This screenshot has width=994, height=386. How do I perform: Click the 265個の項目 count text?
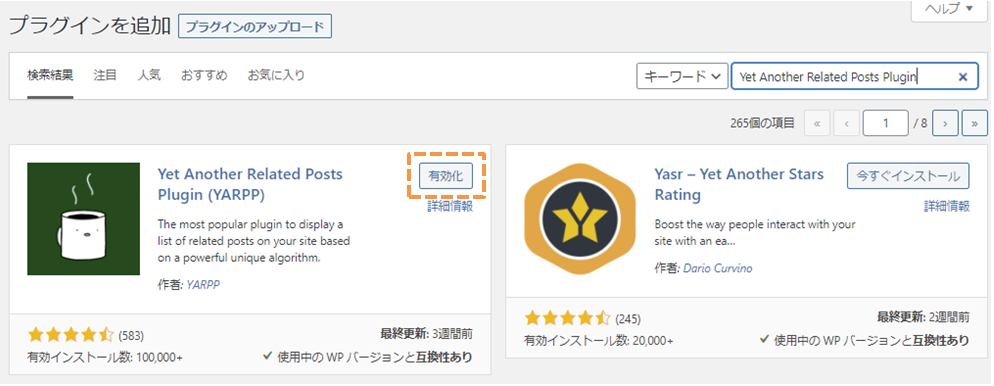pyautogui.click(x=762, y=124)
